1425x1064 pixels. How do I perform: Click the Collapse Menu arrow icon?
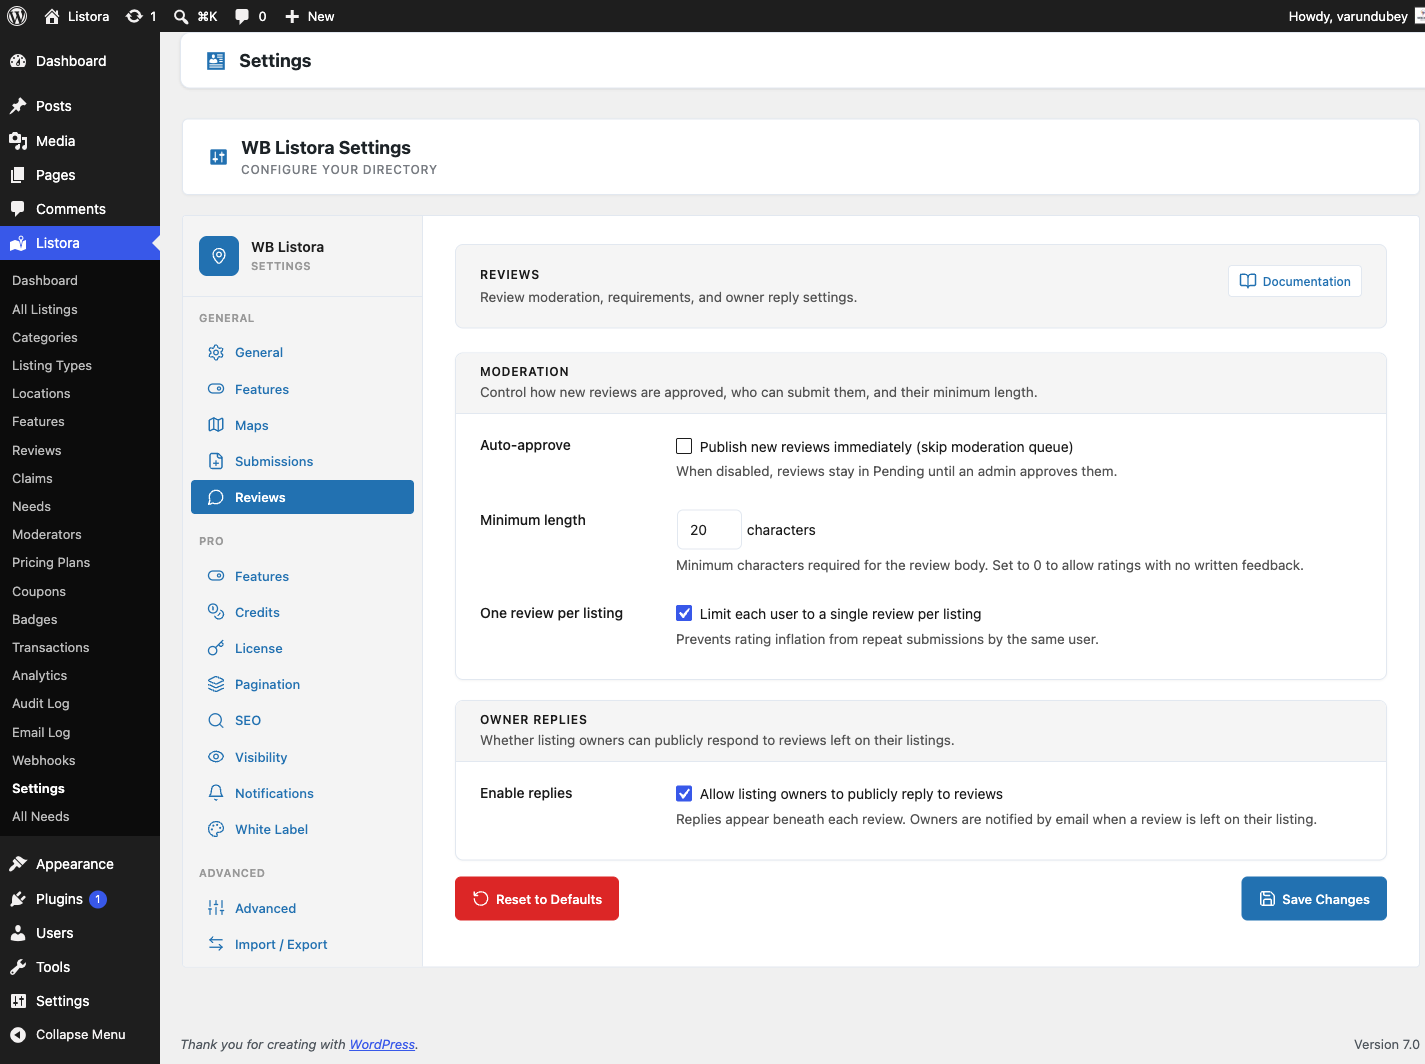pos(18,1035)
